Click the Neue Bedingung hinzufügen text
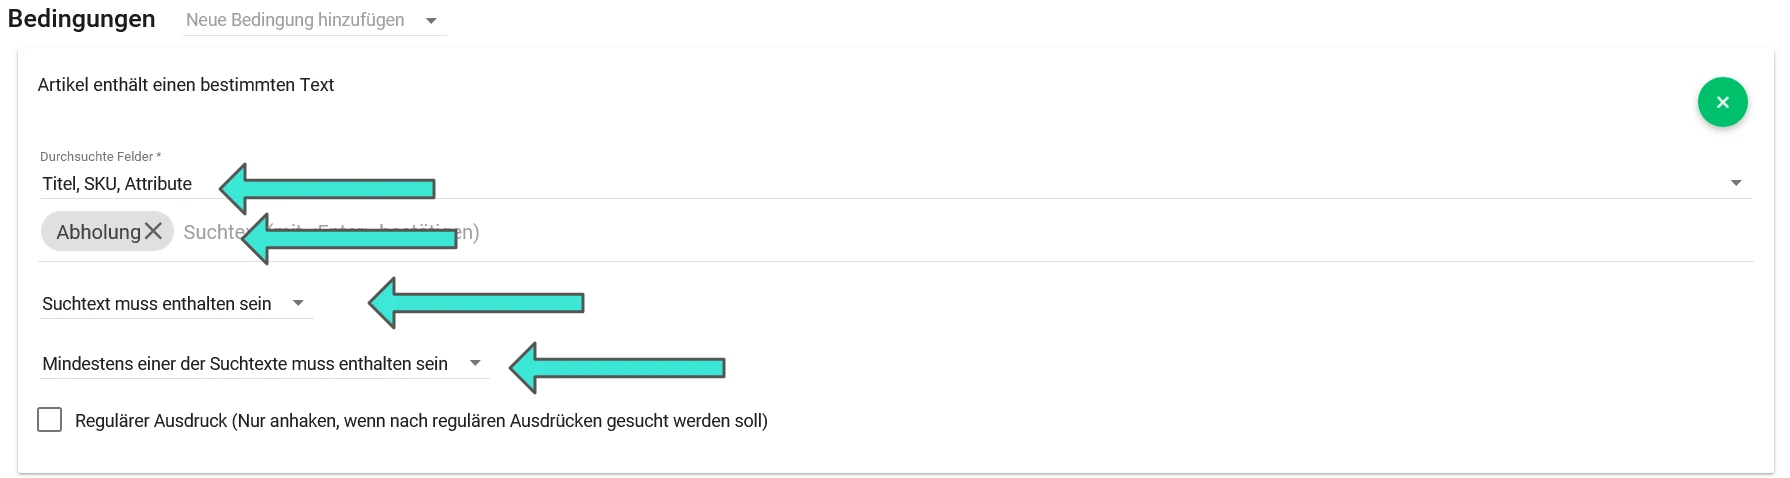The image size is (1790, 478). coord(295,20)
